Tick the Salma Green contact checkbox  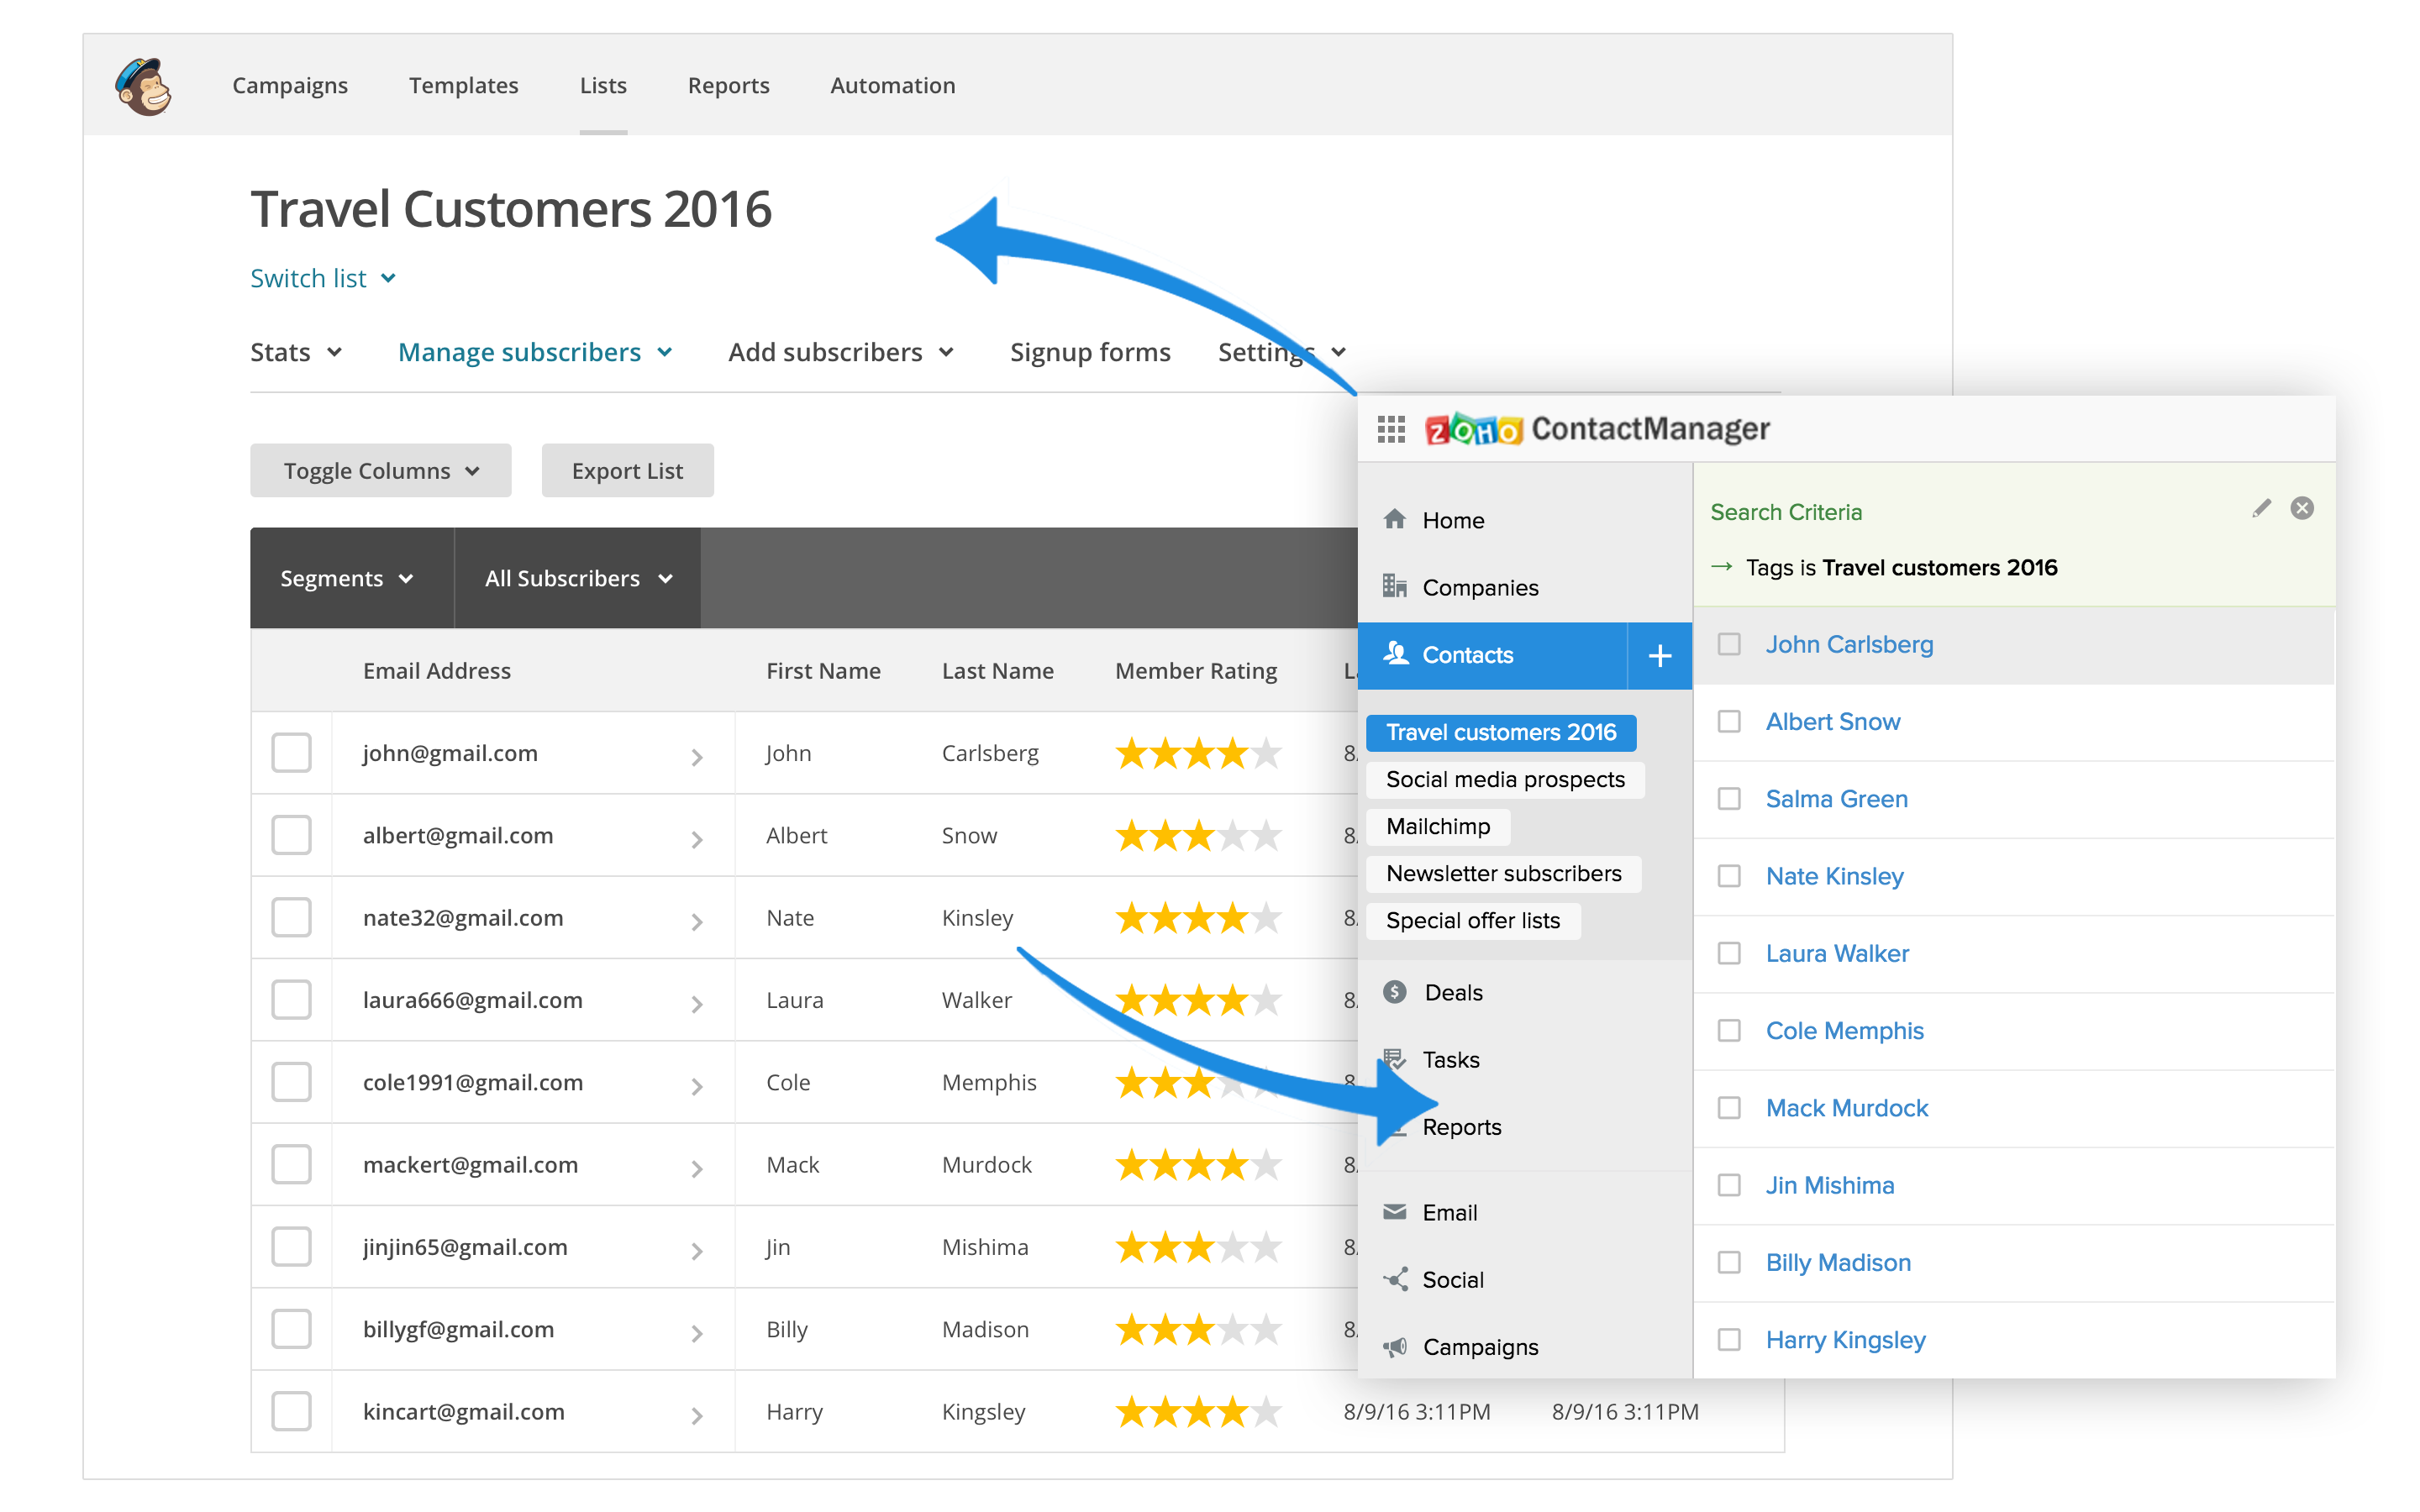point(1729,798)
